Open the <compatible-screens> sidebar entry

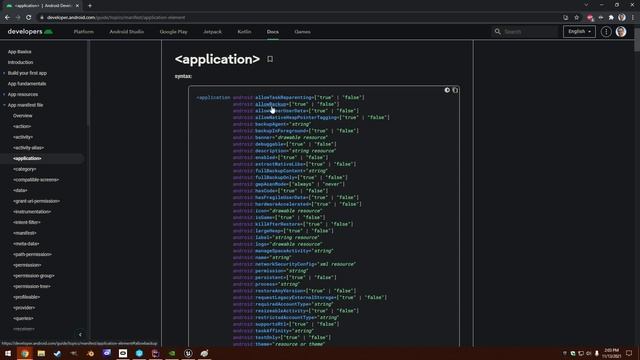[36, 180]
